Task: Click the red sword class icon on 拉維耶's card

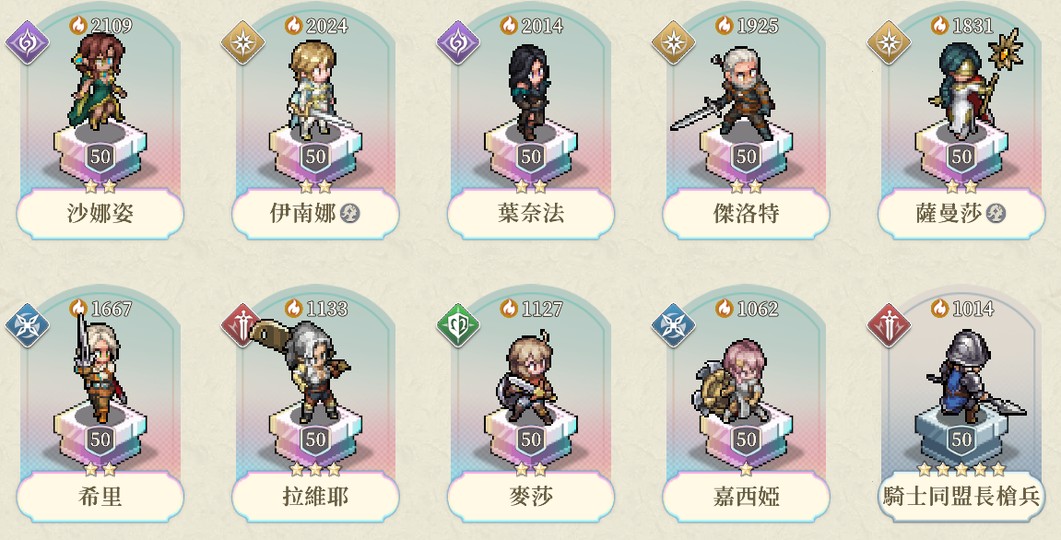Action: pos(242,325)
